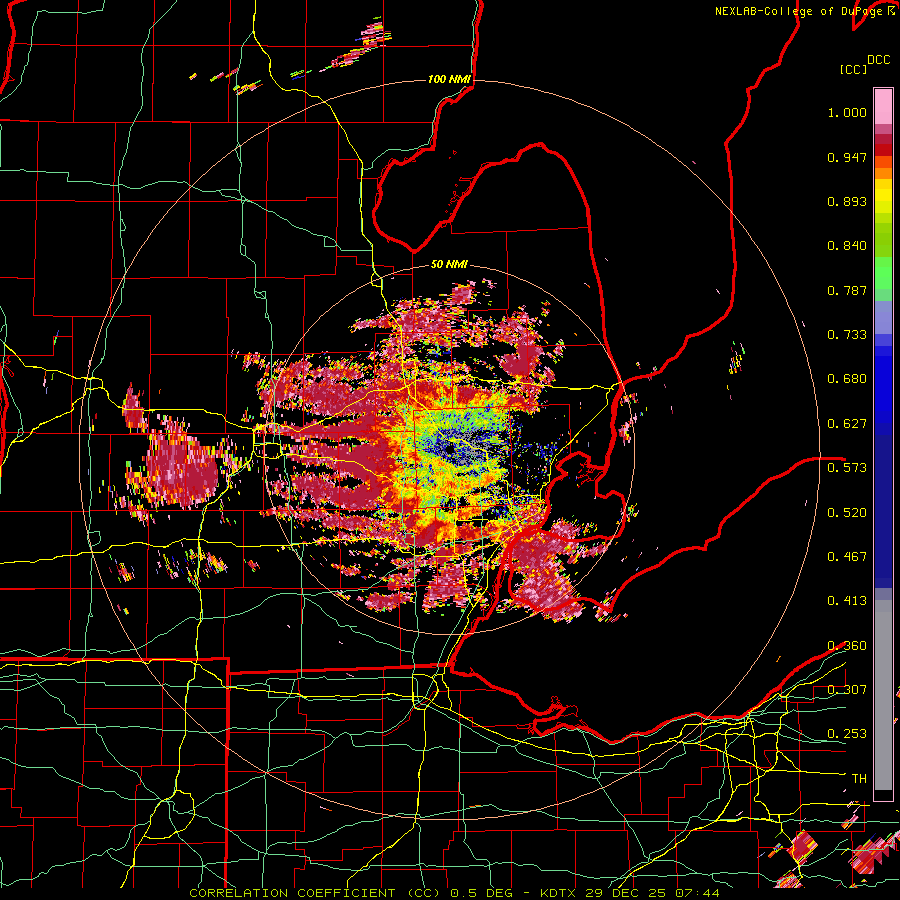
Task: Click the 0.627 scale value
Action: pyautogui.click(x=847, y=424)
